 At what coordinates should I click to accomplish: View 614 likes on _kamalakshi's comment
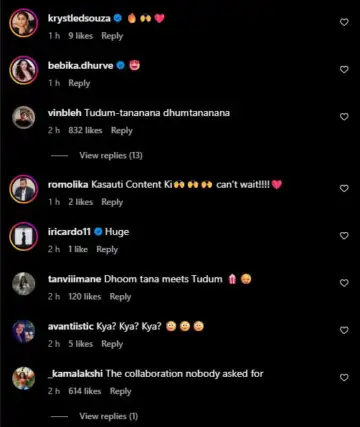coord(85,391)
